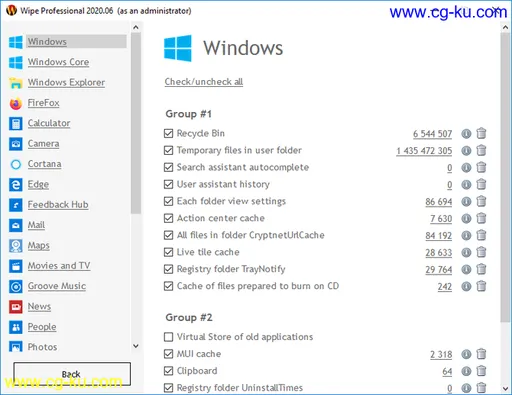The width and height of the screenshot is (512, 395).
Task: Click the trash icon for Recycle Bin
Action: tap(481, 133)
